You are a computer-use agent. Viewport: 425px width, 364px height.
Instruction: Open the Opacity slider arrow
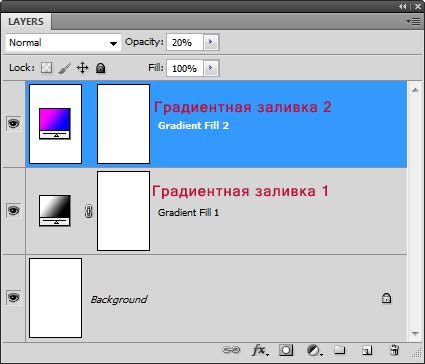(211, 42)
